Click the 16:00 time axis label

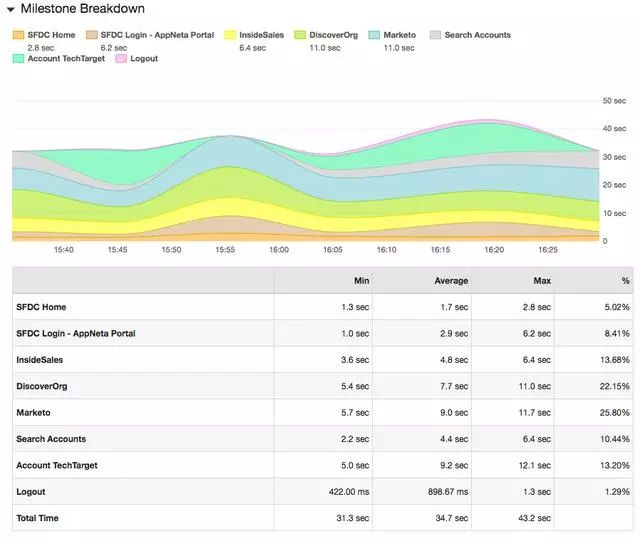click(279, 250)
